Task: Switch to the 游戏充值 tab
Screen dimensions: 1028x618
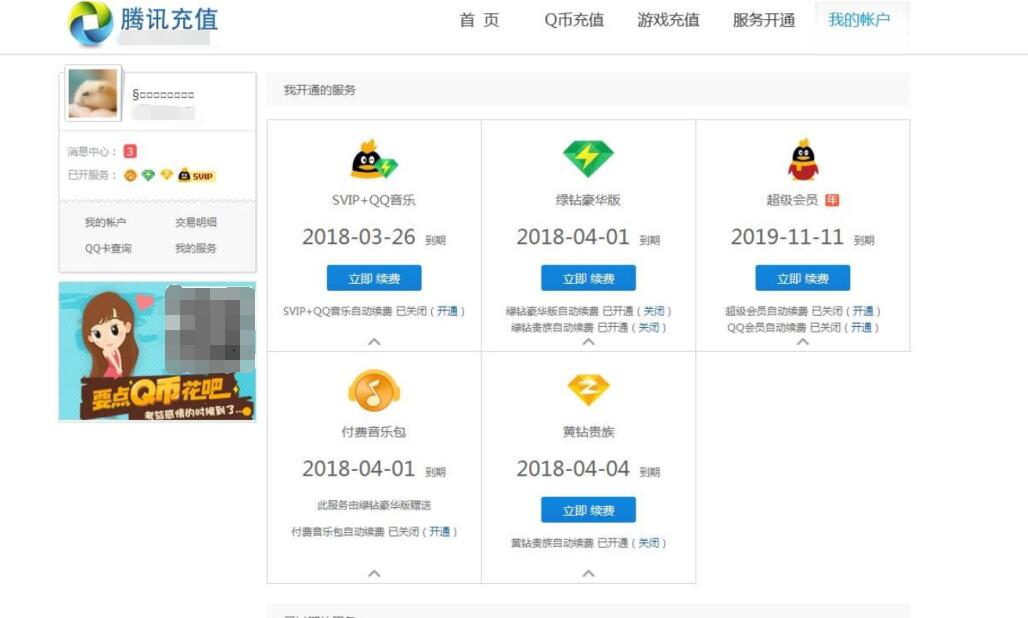Action: [668, 20]
